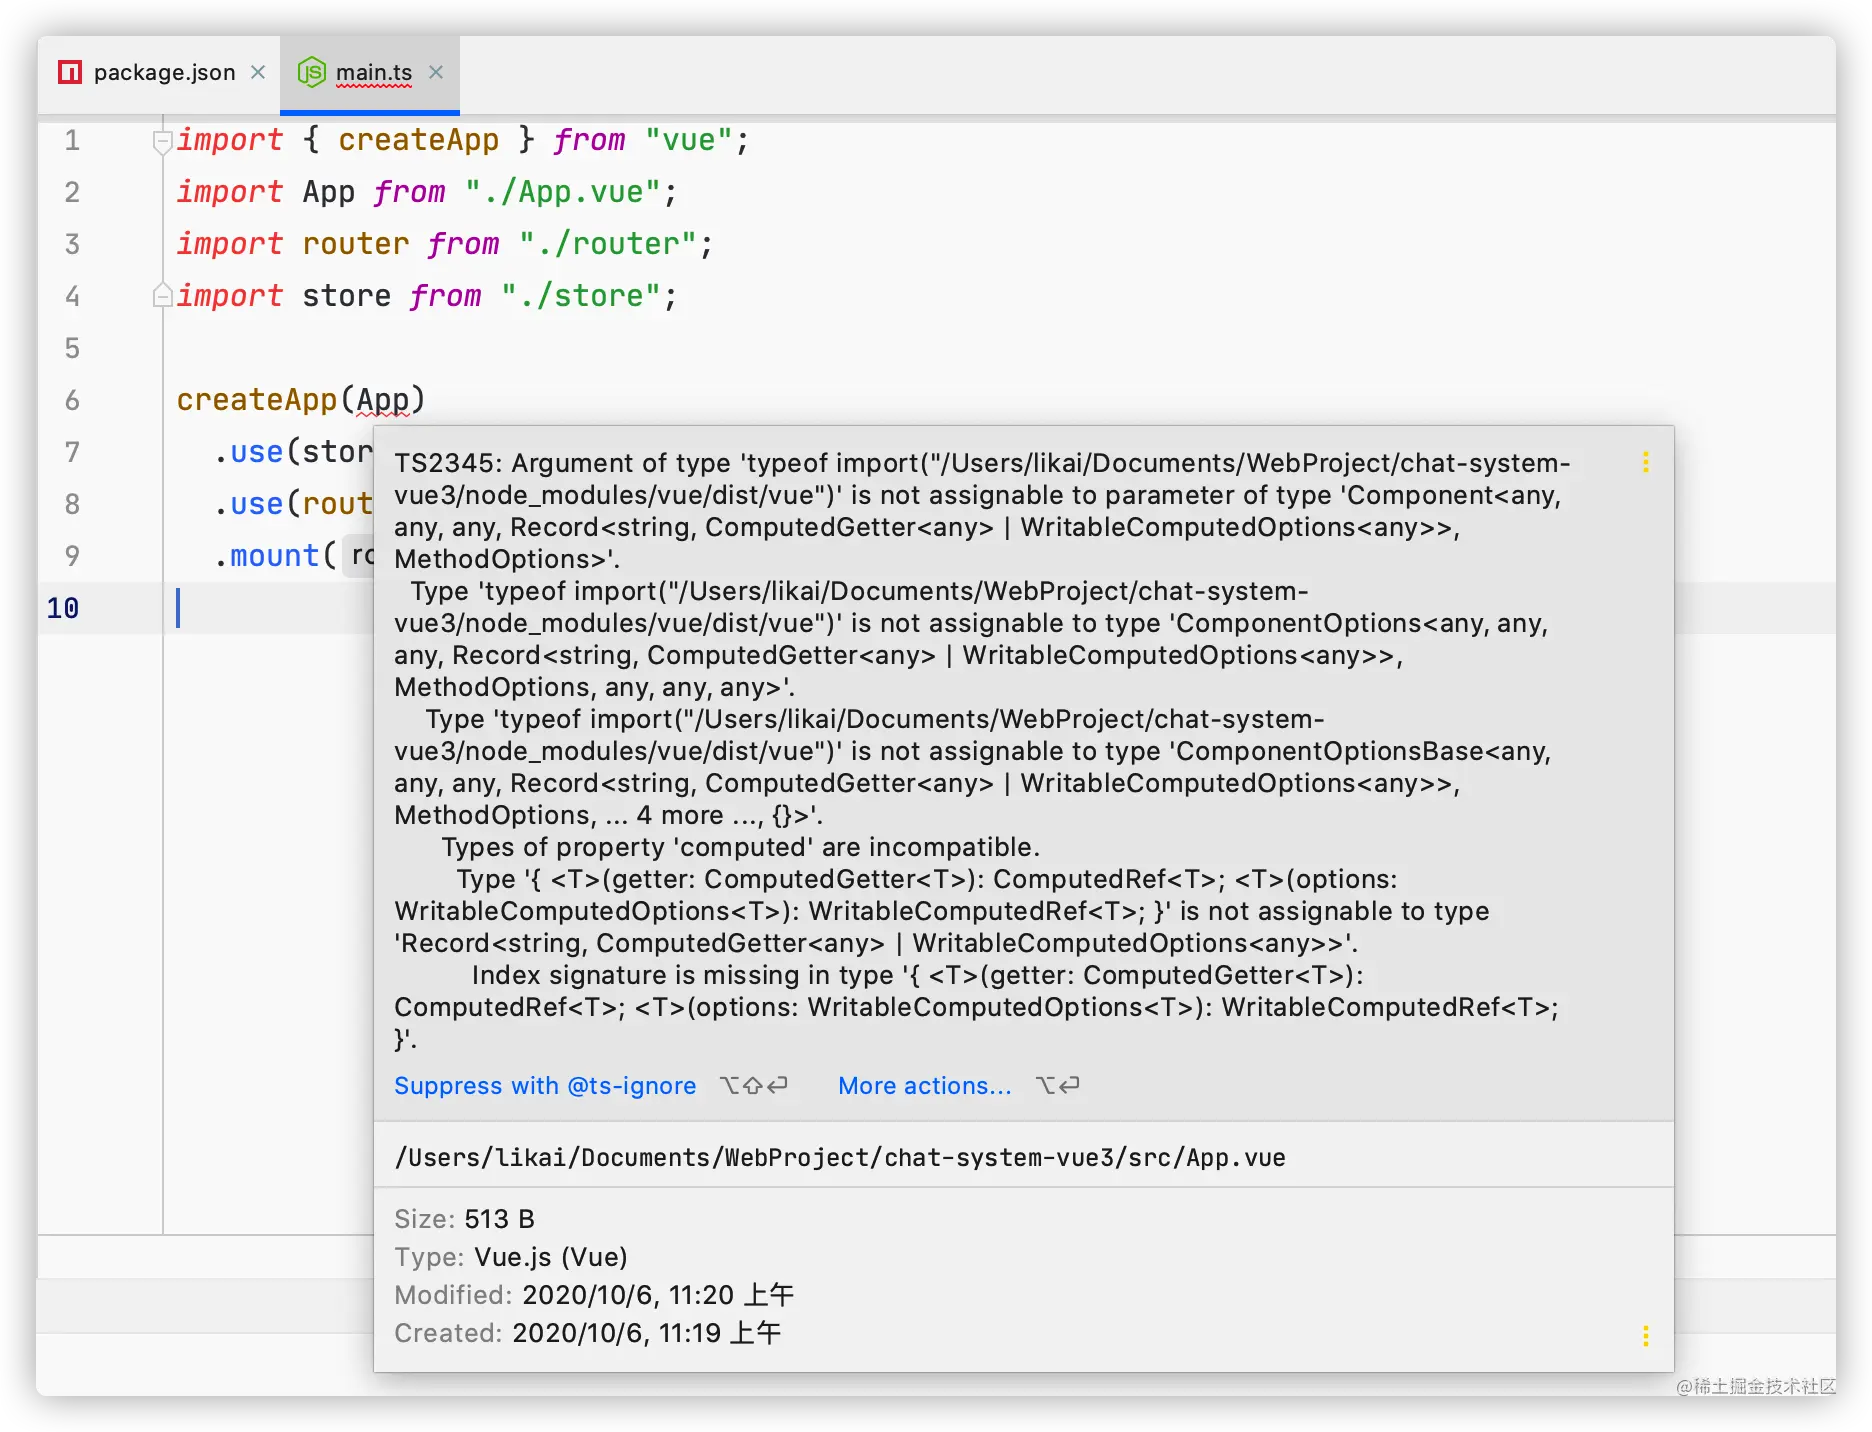The height and width of the screenshot is (1432, 1872).
Task: Click the Size: 513 B entry
Action: click(x=464, y=1219)
